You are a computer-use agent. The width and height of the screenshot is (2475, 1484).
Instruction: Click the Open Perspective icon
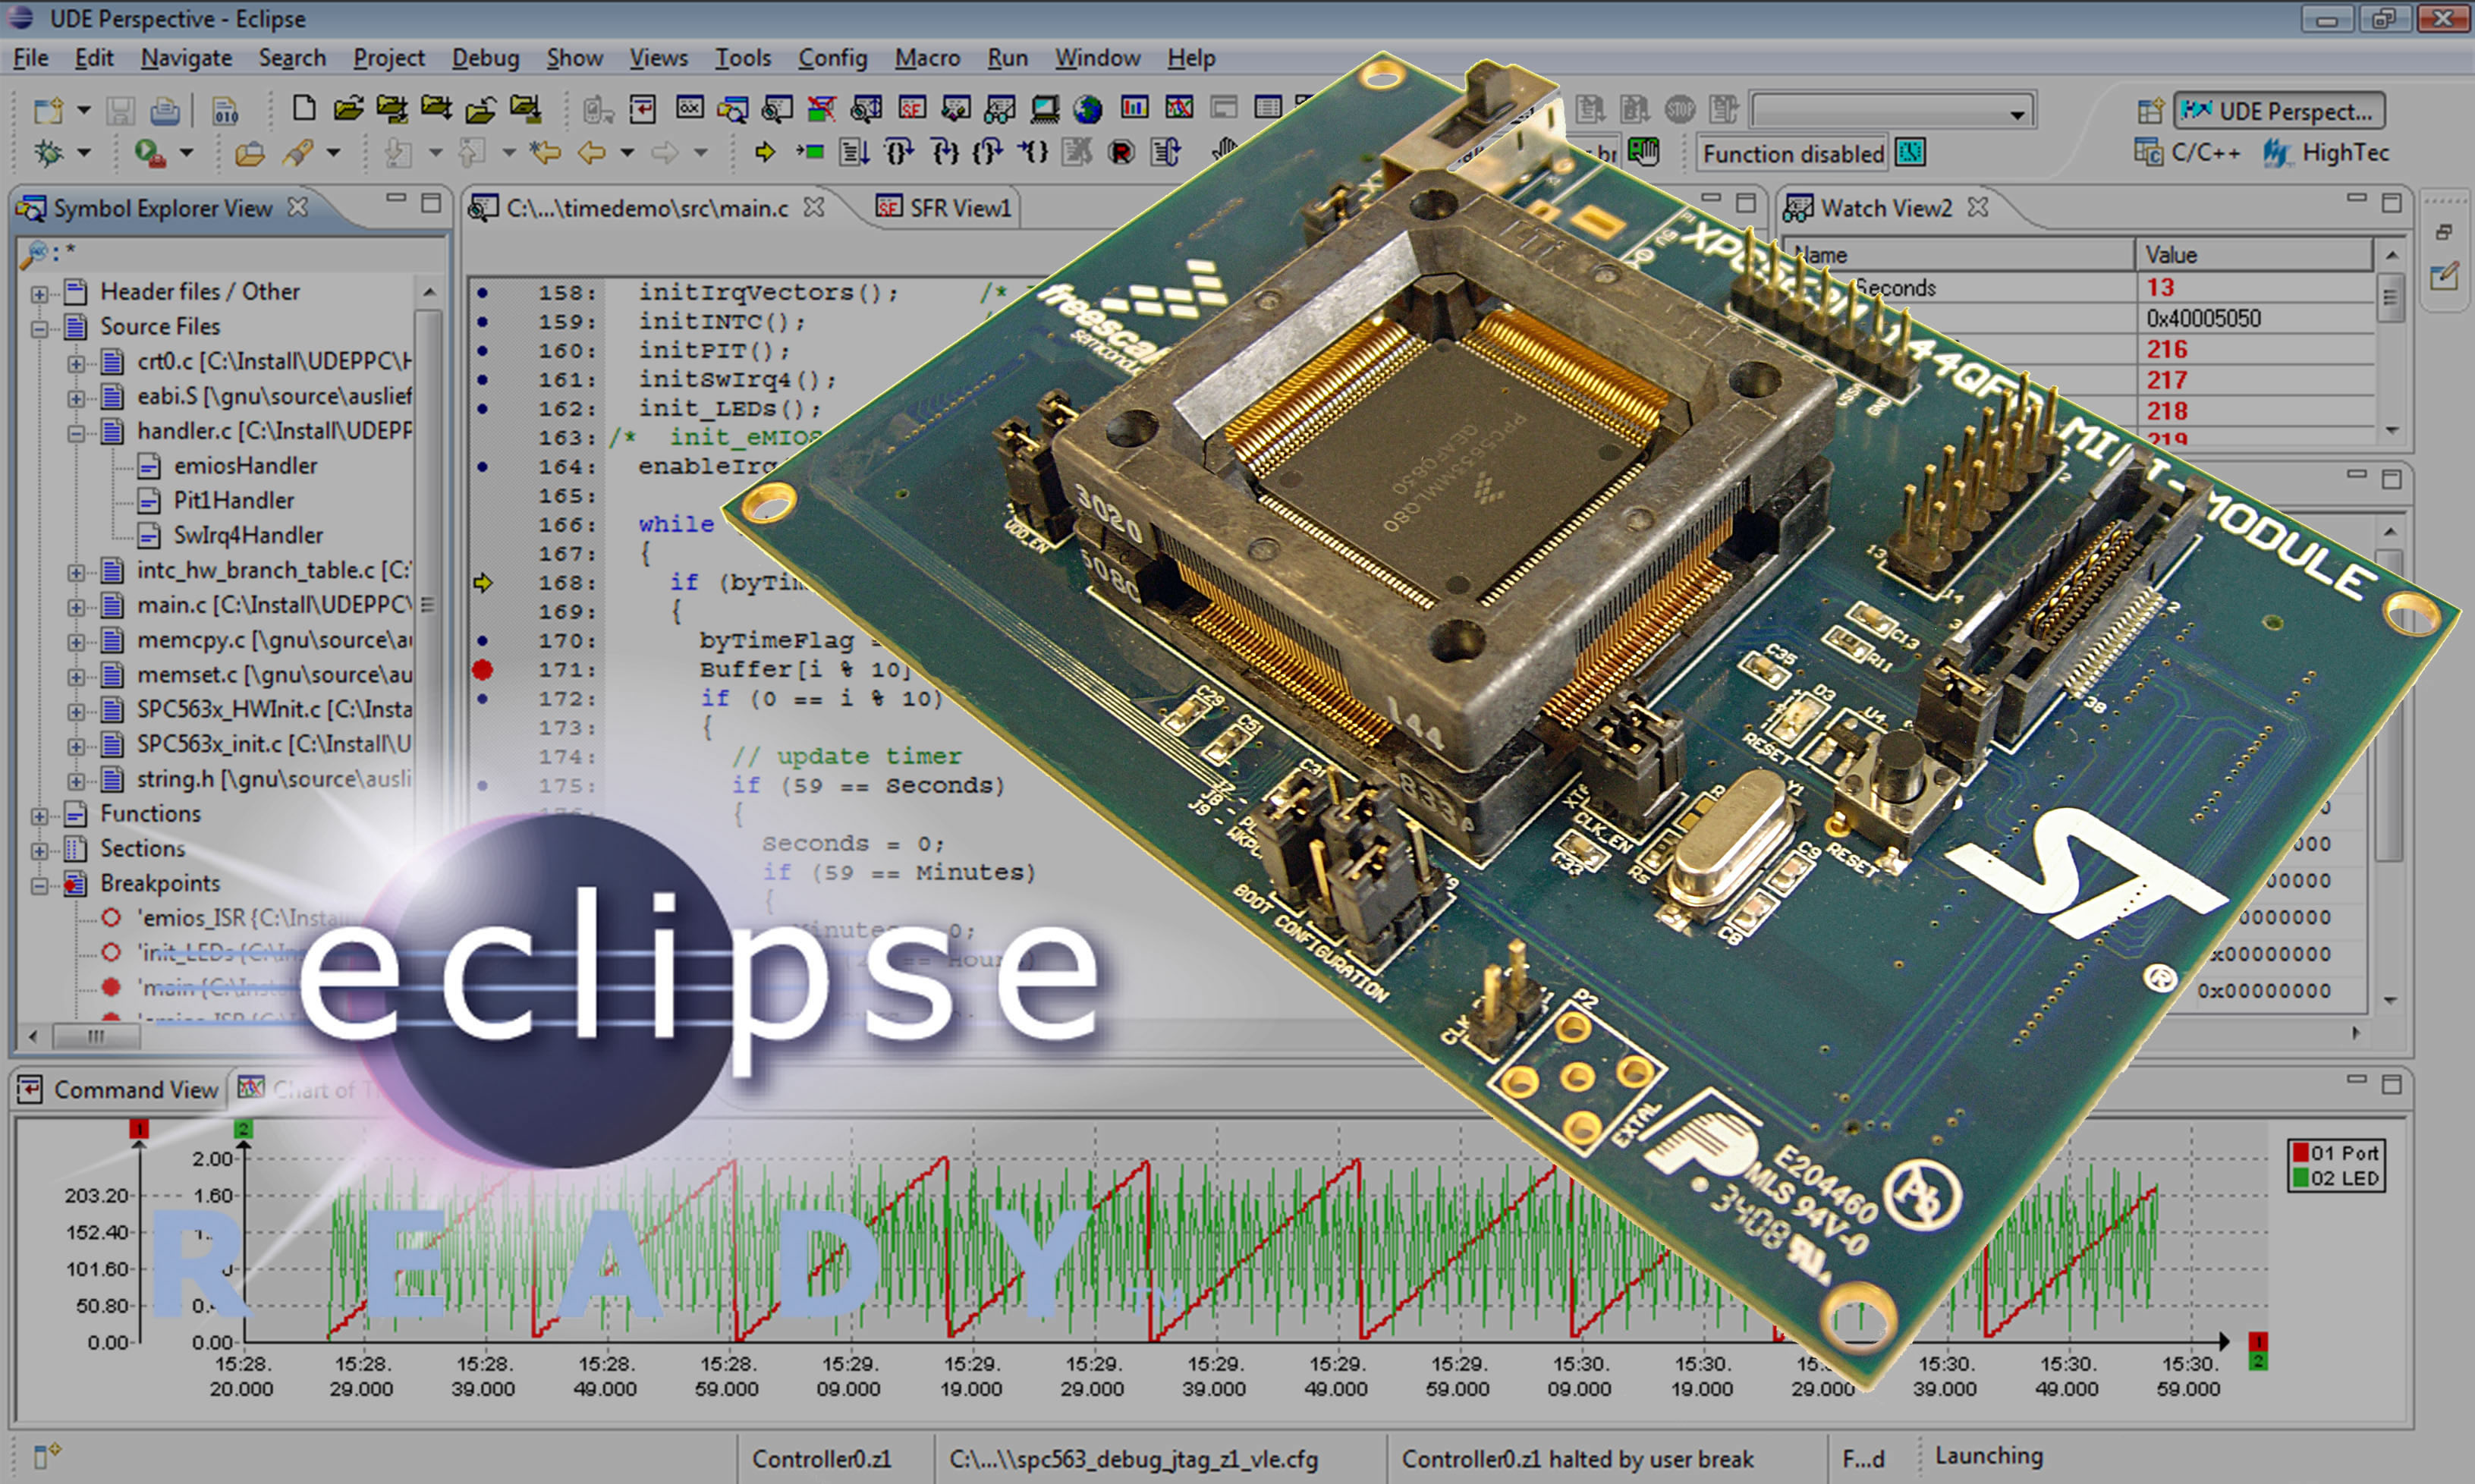(x=2149, y=111)
